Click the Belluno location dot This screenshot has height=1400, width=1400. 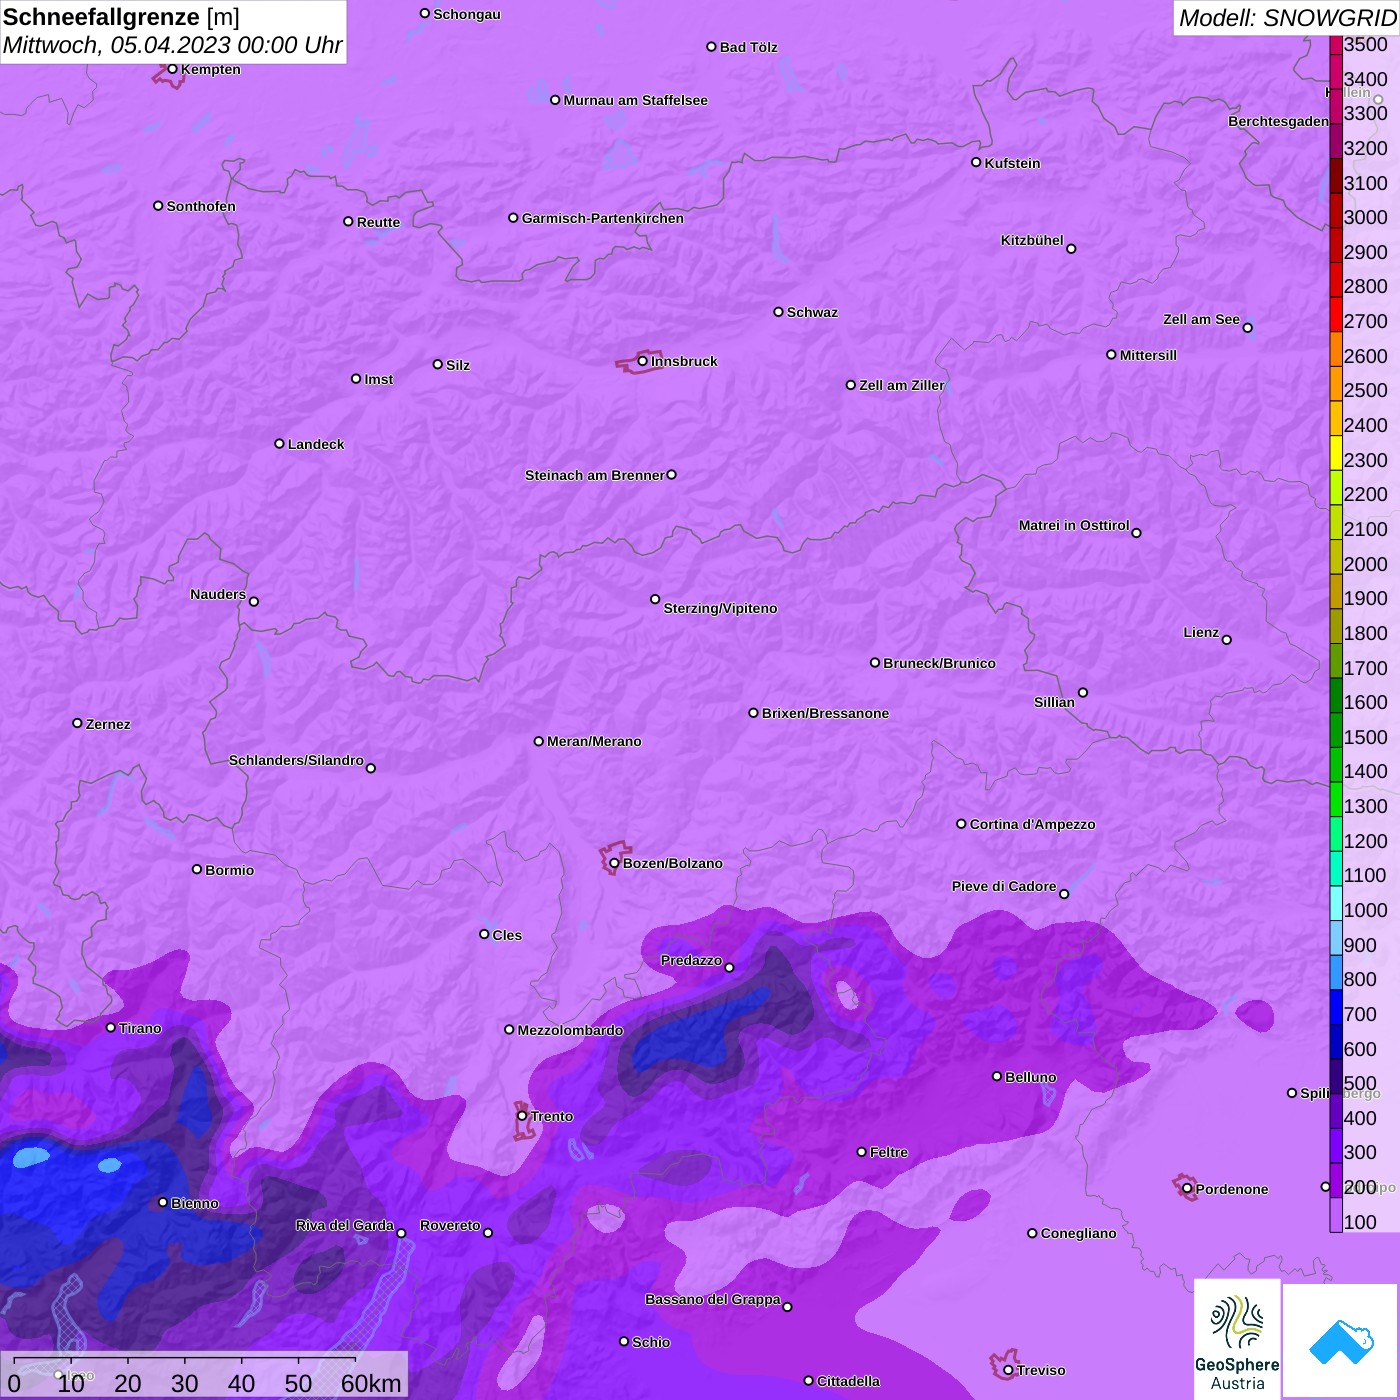[997, 1076]
